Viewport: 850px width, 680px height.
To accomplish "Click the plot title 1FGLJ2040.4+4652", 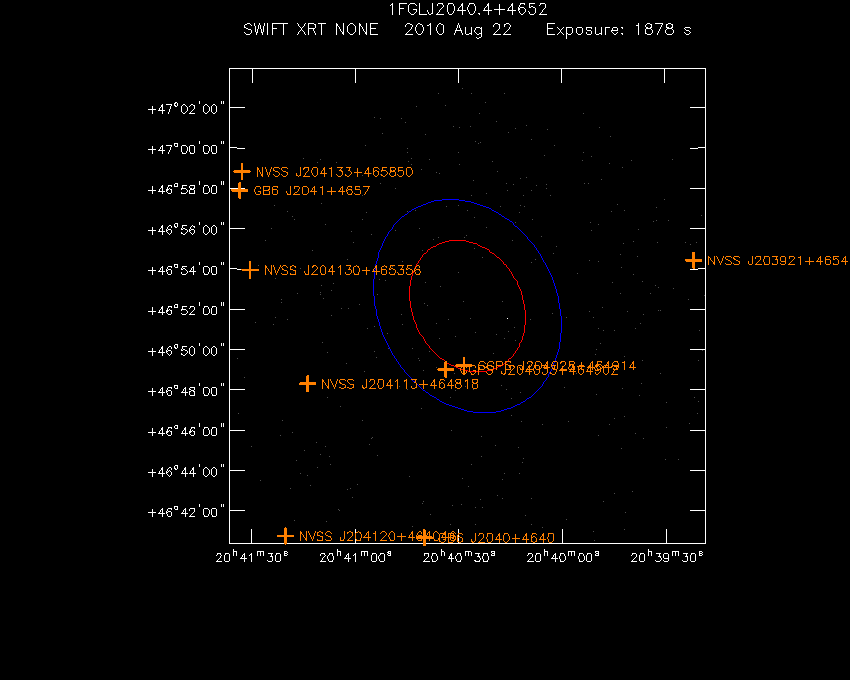I will pyautogui.click(x=468, y=10).
